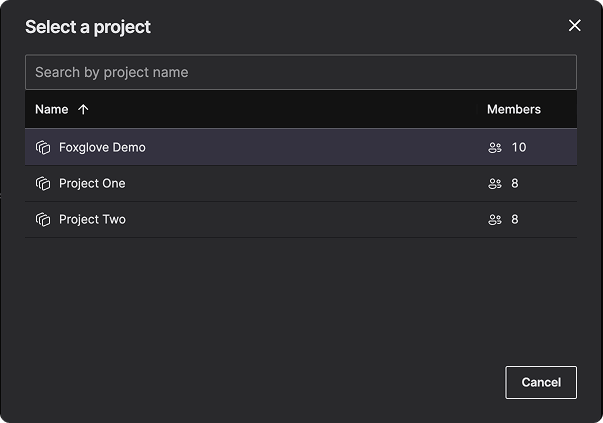603x423 pixels.
Task: Sort by the Name column header
Action: (x=52, y=110)
